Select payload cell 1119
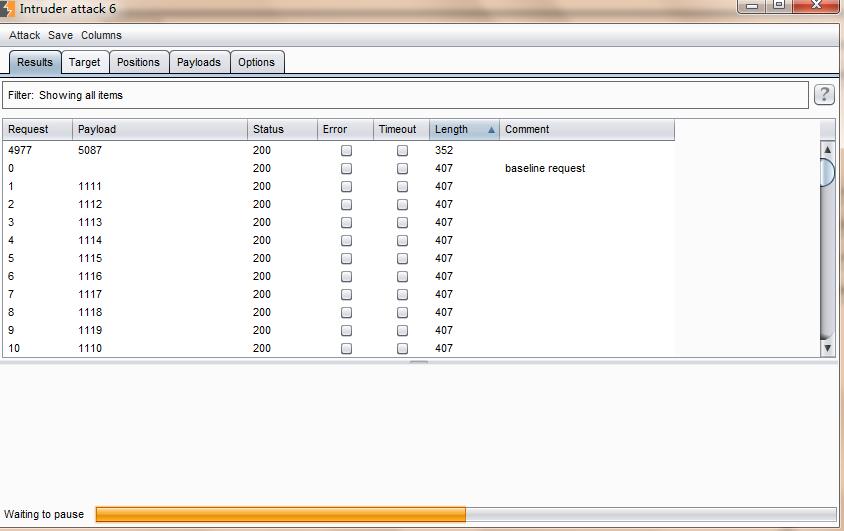Image resolution: width=844 pixels, height=531 pixels. [x=90, y=330]
